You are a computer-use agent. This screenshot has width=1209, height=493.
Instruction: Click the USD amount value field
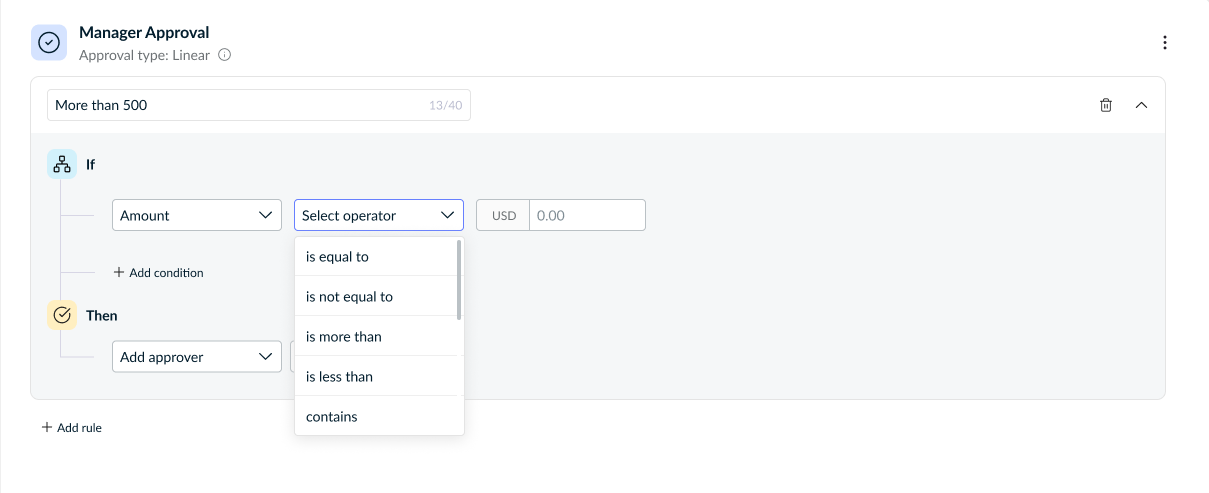click(x=586, y=215)
